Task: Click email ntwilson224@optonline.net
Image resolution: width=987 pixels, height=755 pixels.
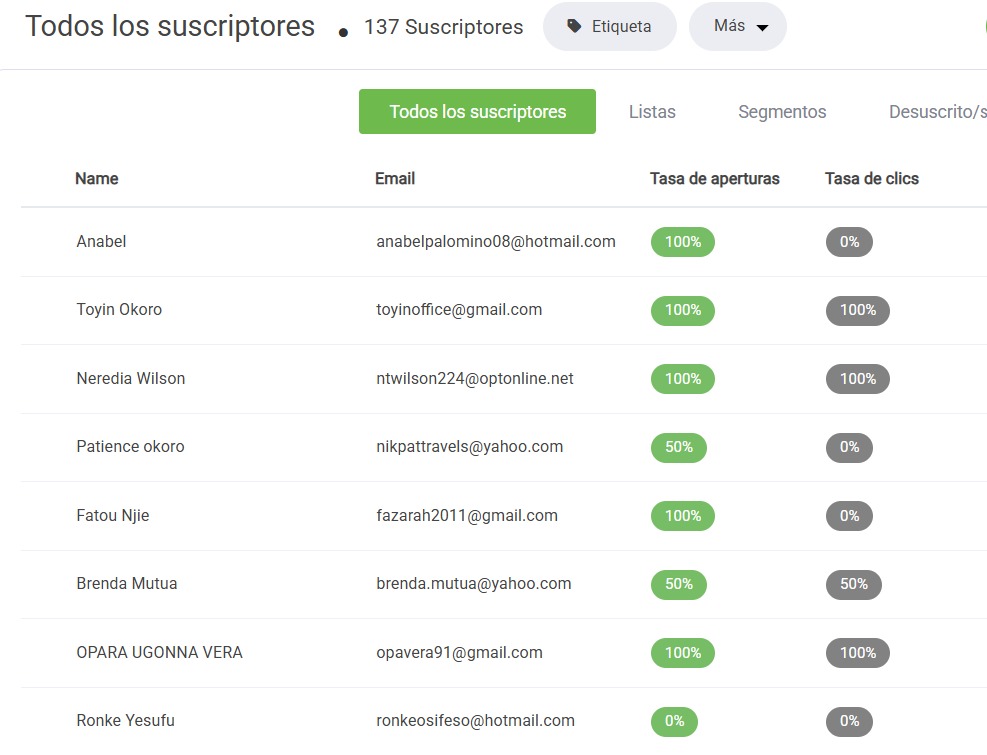Action: click(475, 378)
